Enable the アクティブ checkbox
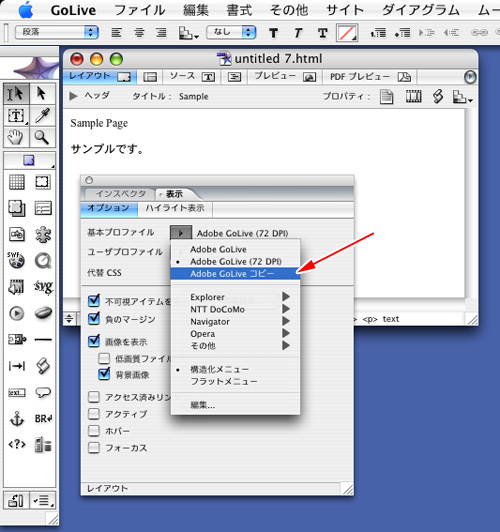Image resolution: width=500 pixels, height=532 pixels. tap(94, 414)
